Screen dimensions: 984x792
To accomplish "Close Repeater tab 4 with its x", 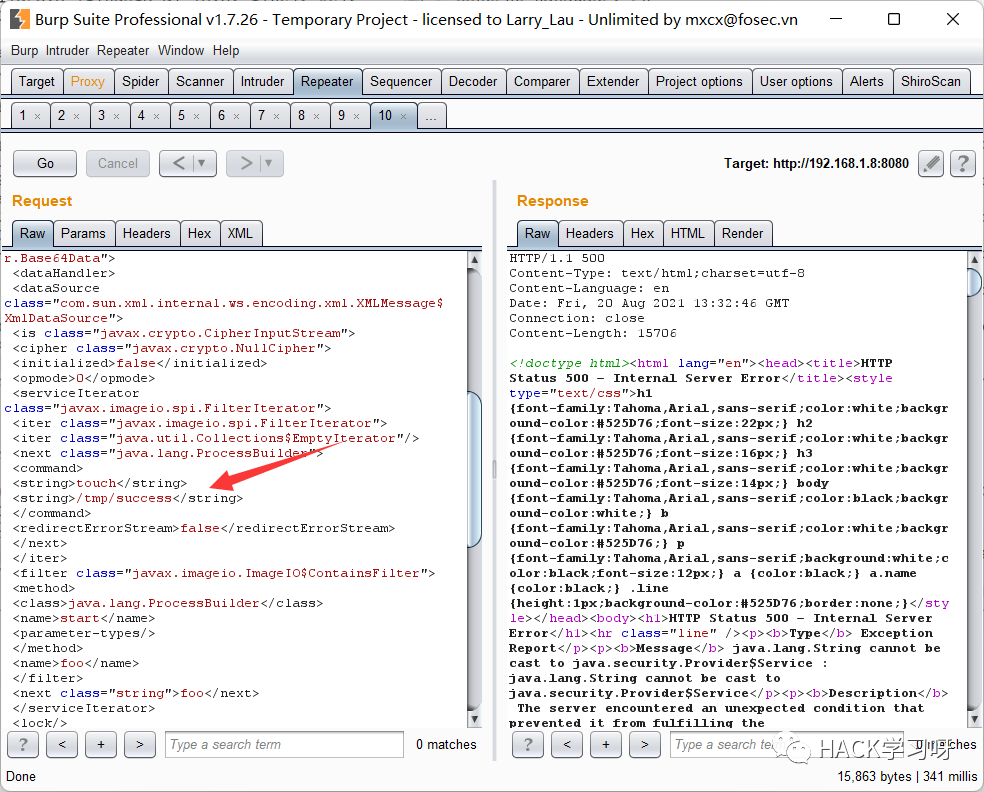I will [x=157, y=116].
